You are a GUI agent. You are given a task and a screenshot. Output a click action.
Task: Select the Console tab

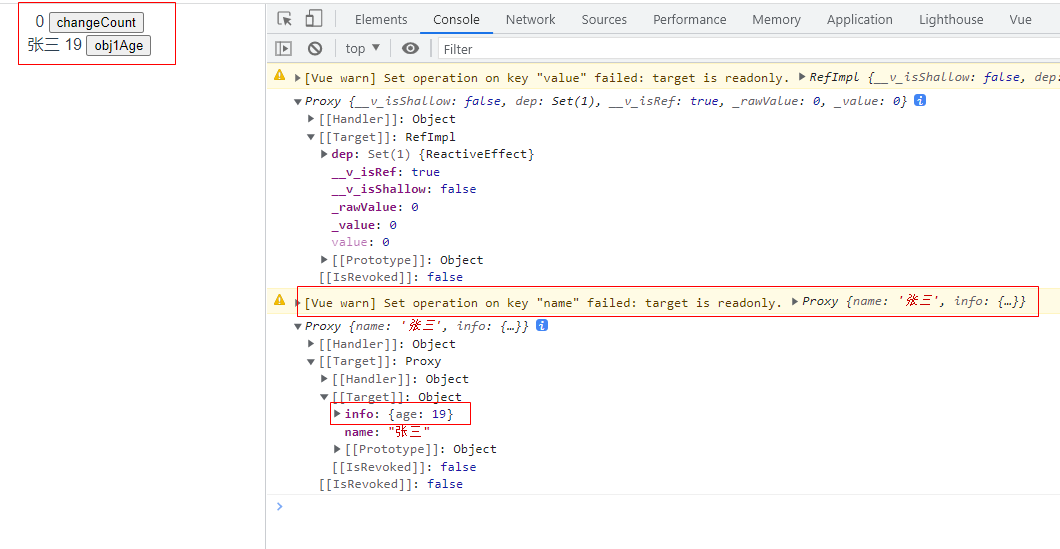[456, 20]
